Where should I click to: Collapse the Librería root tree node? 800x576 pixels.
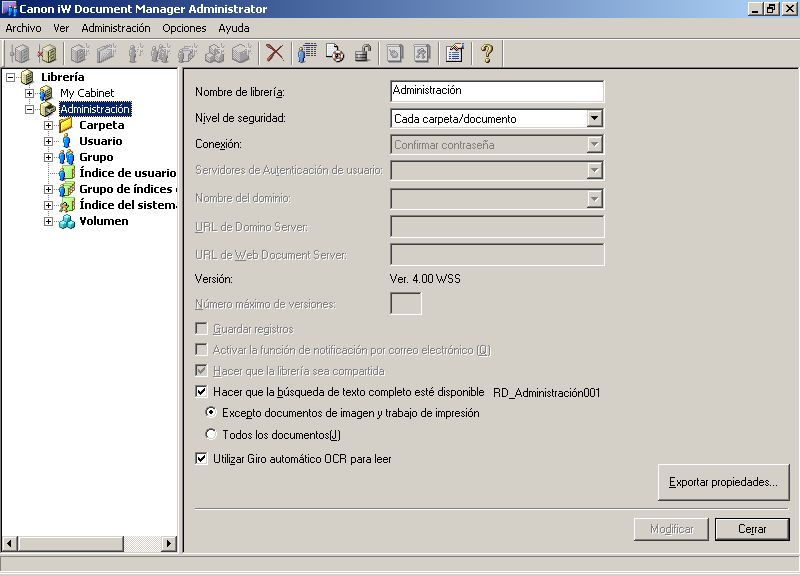coord(10,77)
